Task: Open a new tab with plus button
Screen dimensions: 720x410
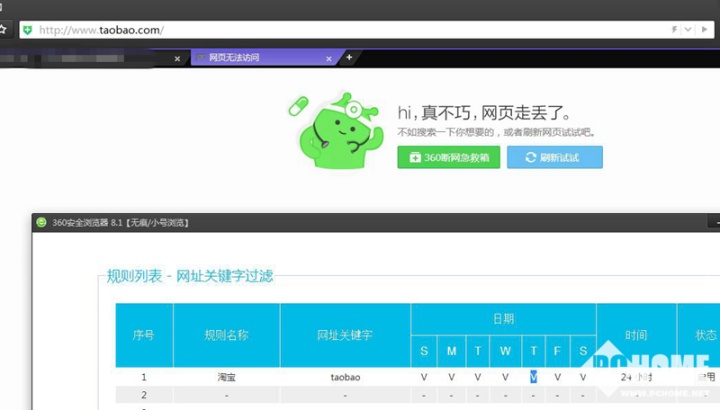Action: (349, 57)
